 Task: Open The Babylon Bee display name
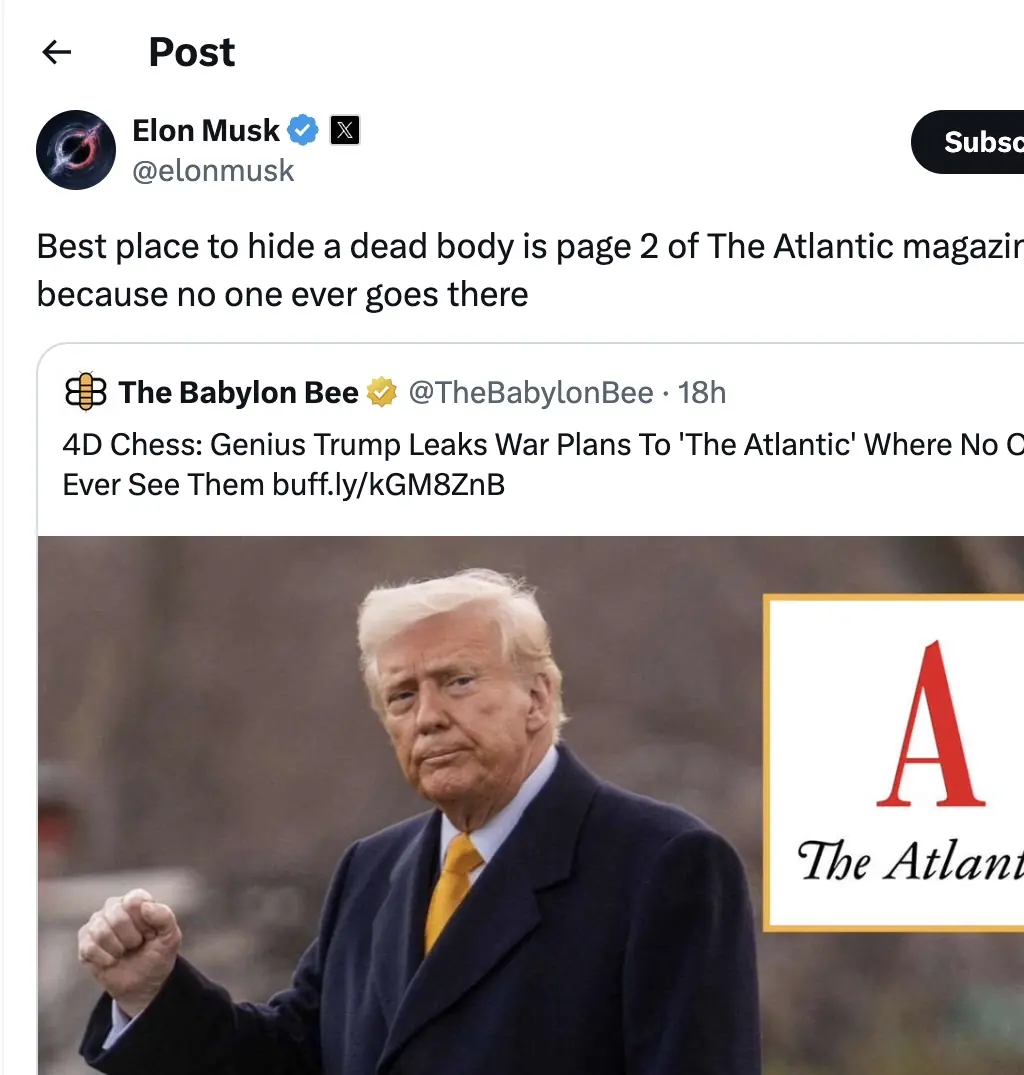tap(239, 393)
